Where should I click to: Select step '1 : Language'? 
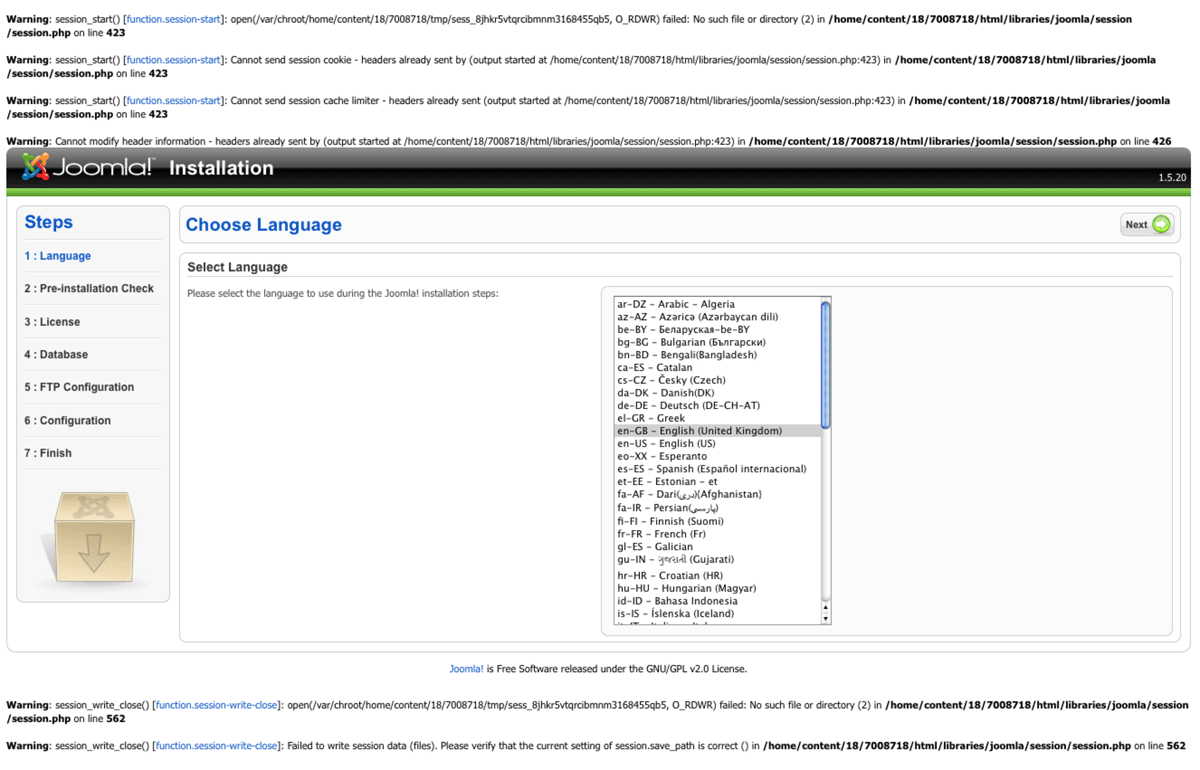(58, 256)
